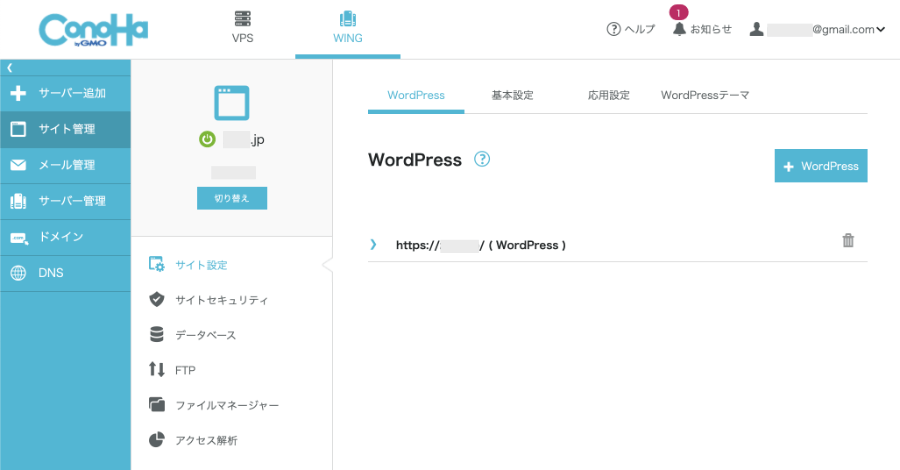Click the ConoHa by GMO logo
This screenshot has height=470, width=900.
94,30
